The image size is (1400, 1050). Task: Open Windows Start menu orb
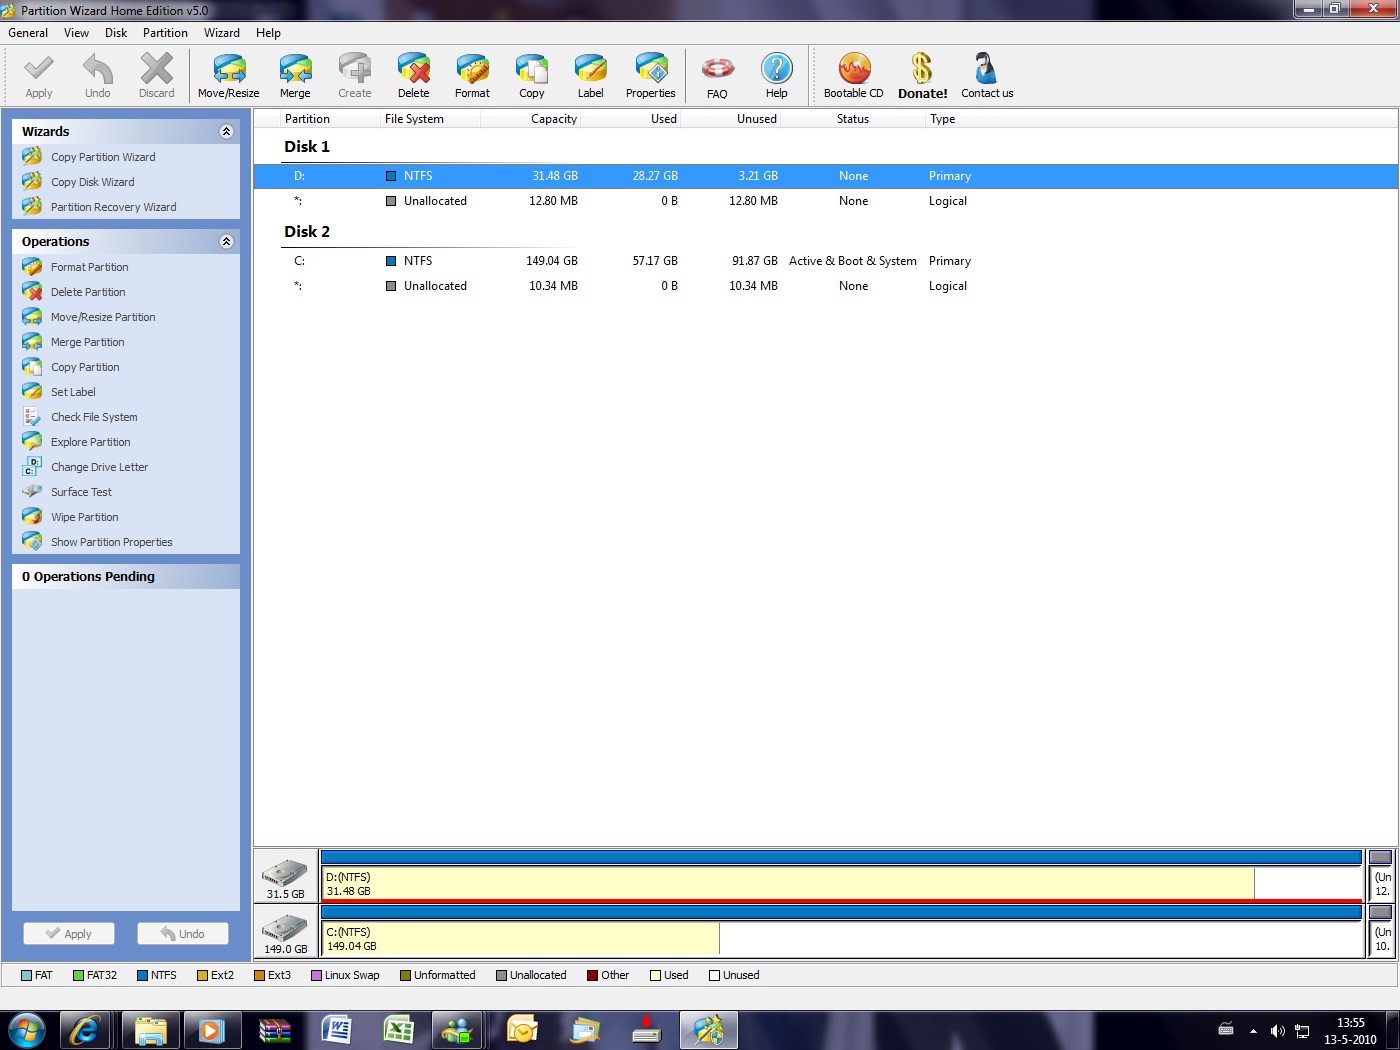(27, 1030)
